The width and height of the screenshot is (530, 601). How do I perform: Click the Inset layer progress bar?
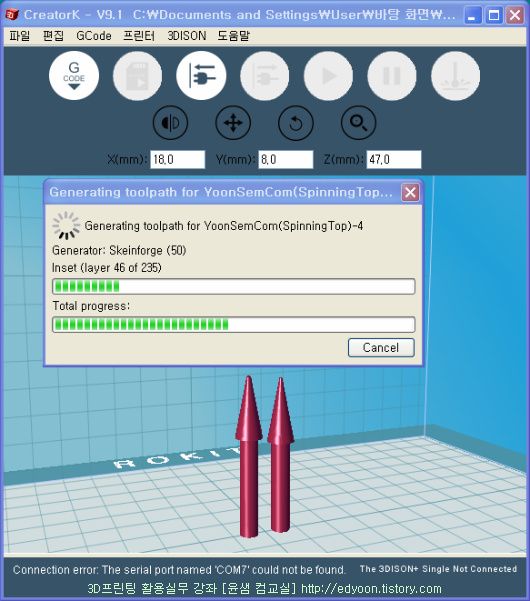coord(233,286)
